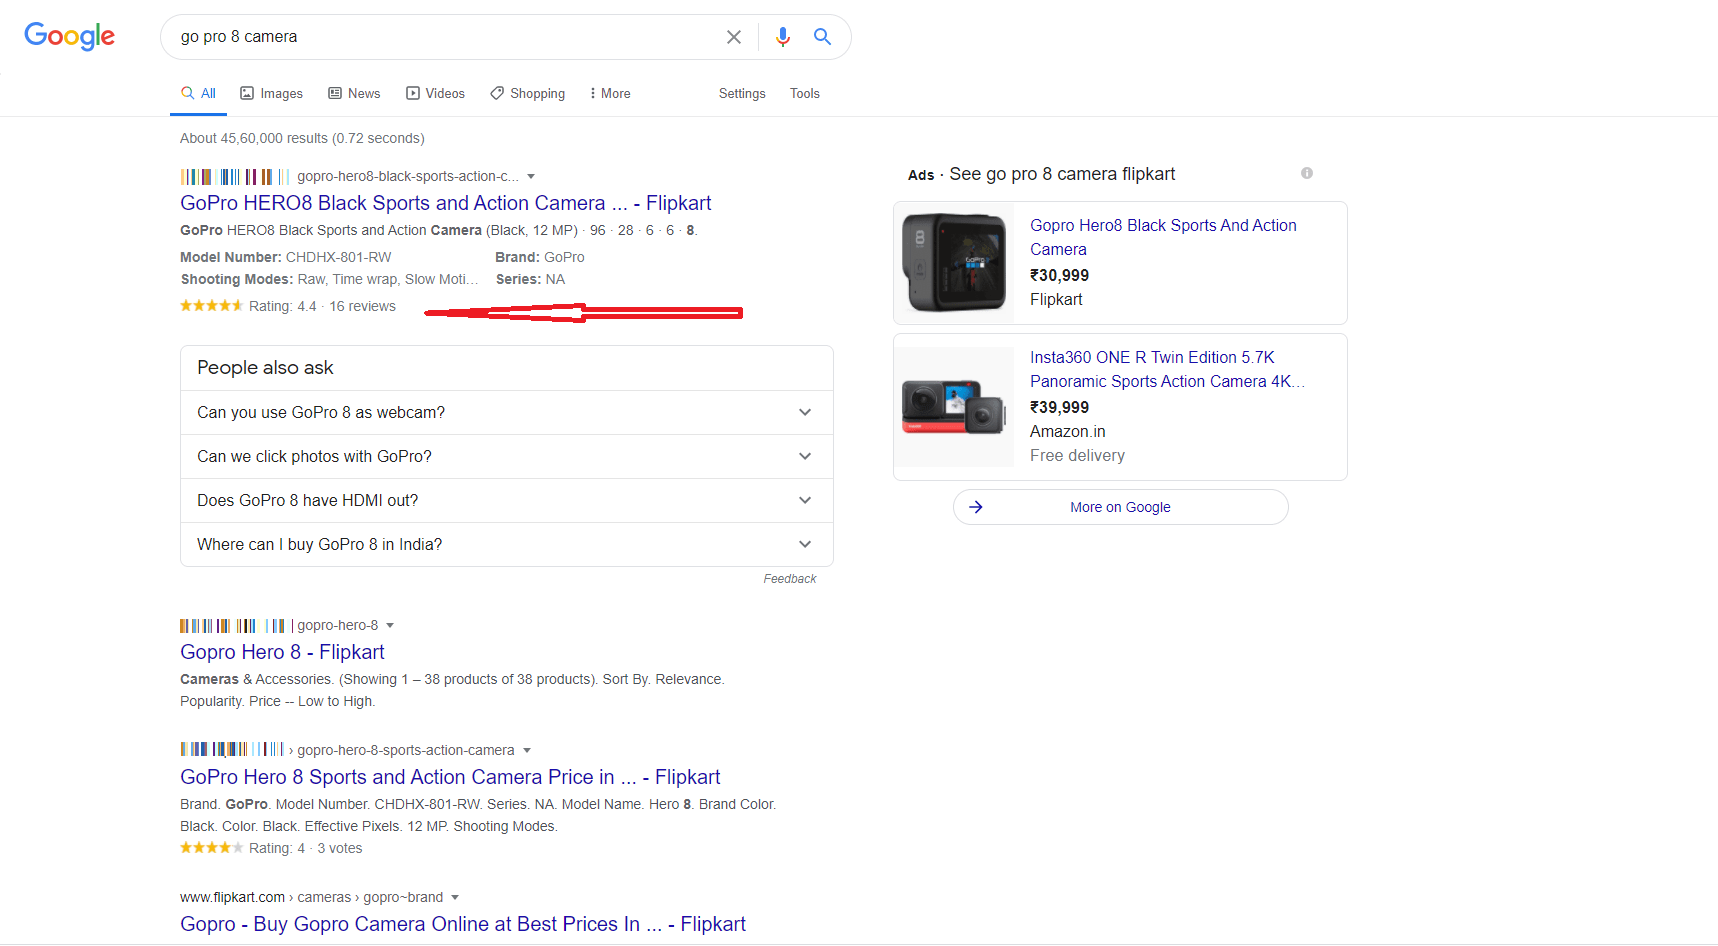Viewport: 1718px width, 946px height.
Task: Open the Videos search tab
Action: [x=435, y=93]
